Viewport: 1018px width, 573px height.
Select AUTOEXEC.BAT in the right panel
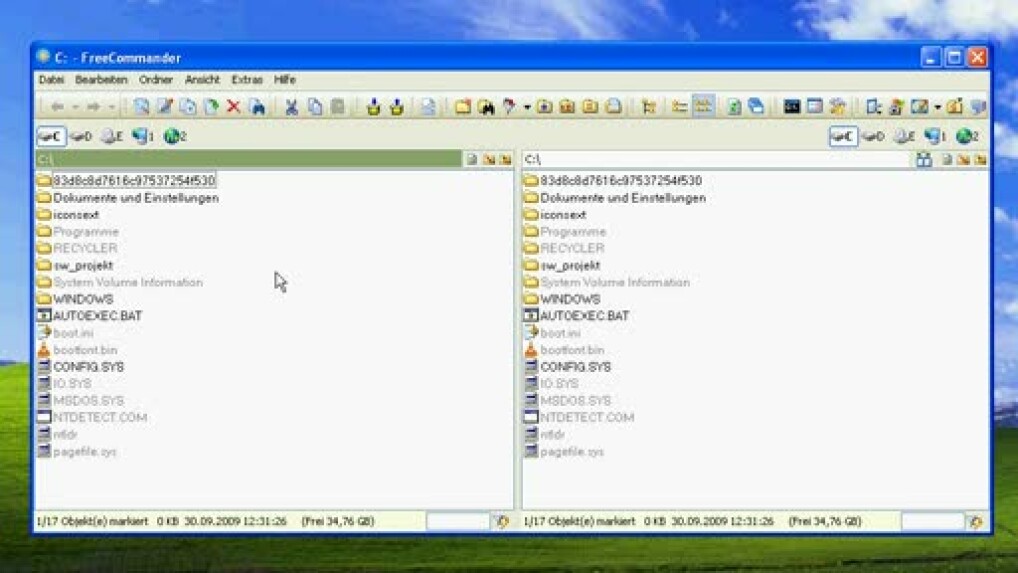coord(584,316)
